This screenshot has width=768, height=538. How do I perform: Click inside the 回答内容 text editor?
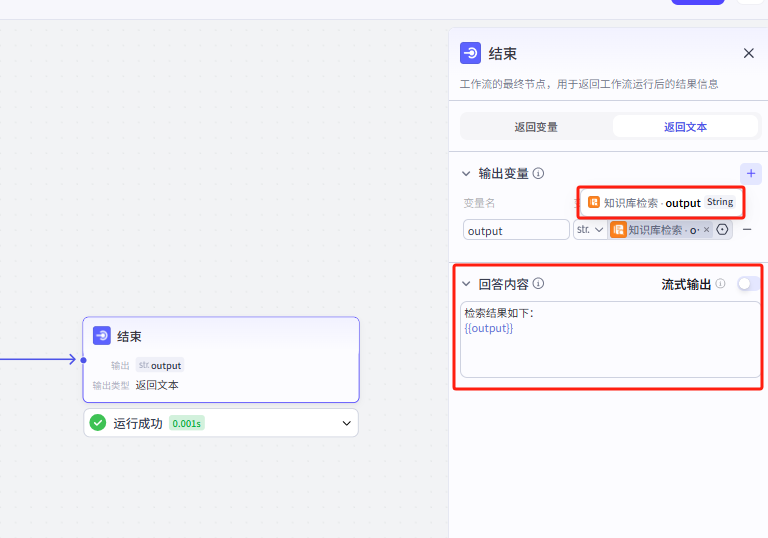pyautogui.click(x=610, y=350)
